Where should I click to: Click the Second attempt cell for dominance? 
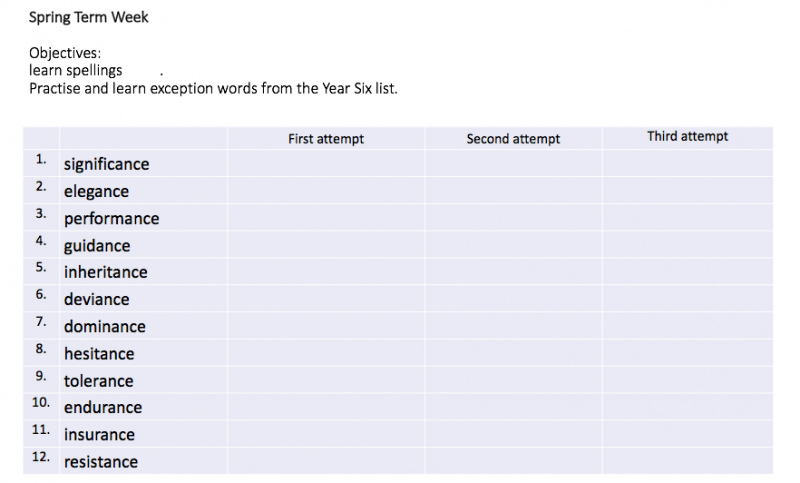point(513,325)
